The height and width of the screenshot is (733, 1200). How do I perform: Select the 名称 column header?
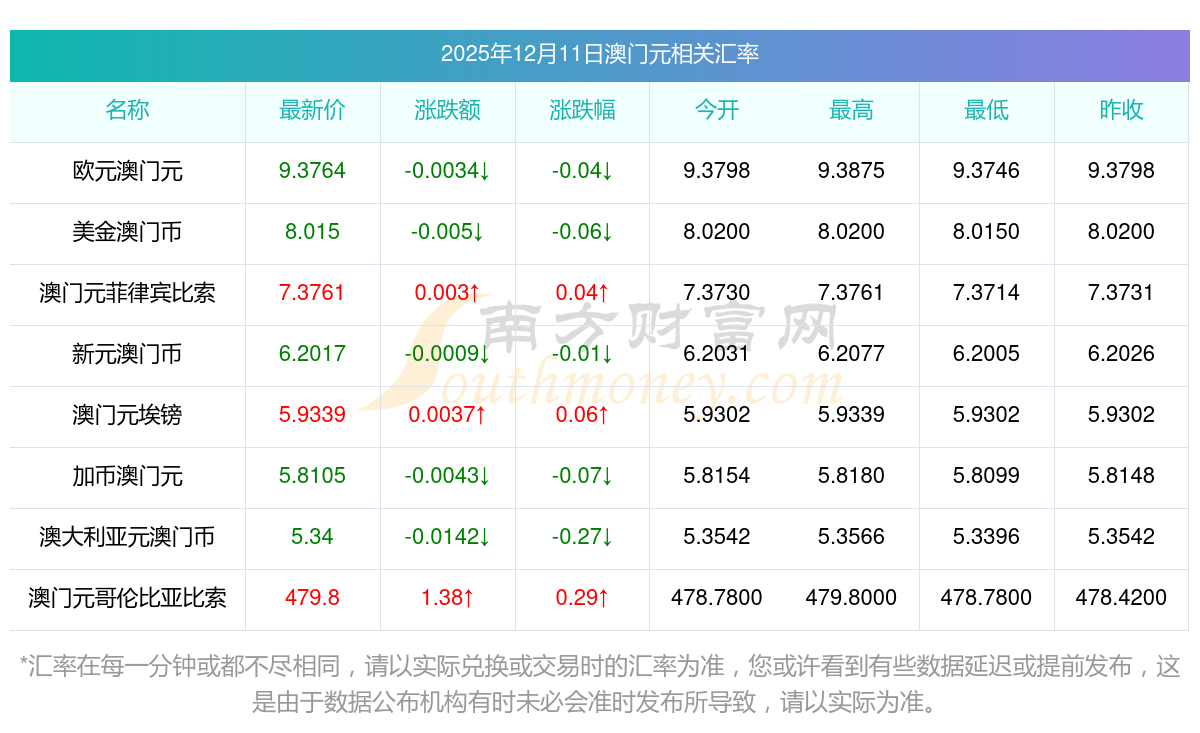[127, 110]
